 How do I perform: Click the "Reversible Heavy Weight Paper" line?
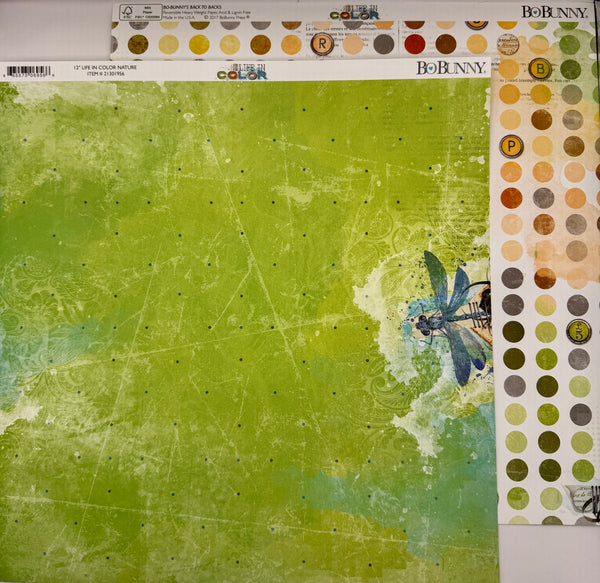click(x=207, y=12)
